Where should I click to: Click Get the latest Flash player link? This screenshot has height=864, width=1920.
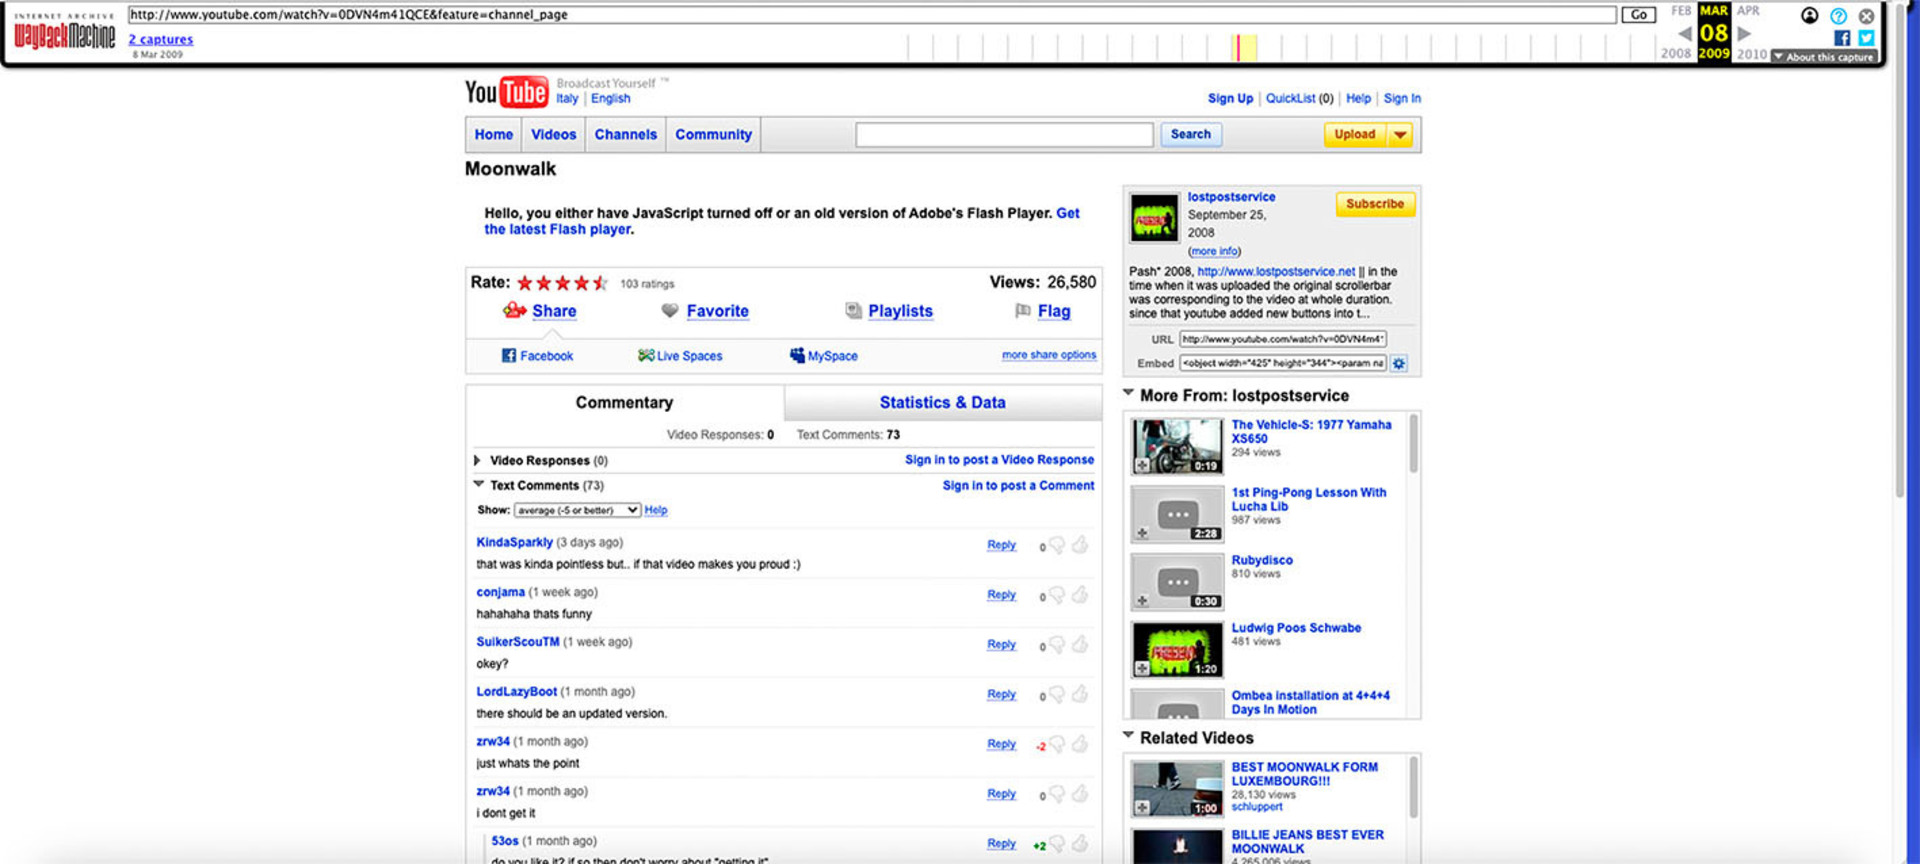[782, 221]
